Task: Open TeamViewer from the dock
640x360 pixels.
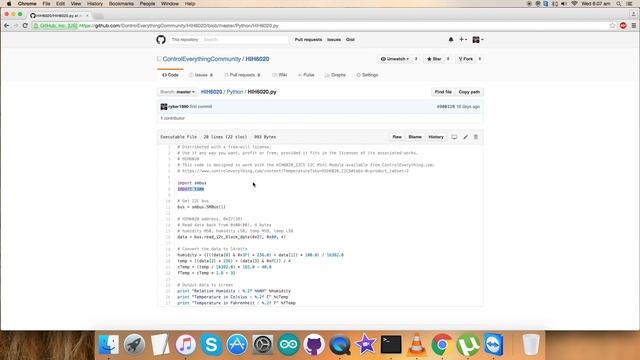Action: pyautogui.click(x=493, y=344)
